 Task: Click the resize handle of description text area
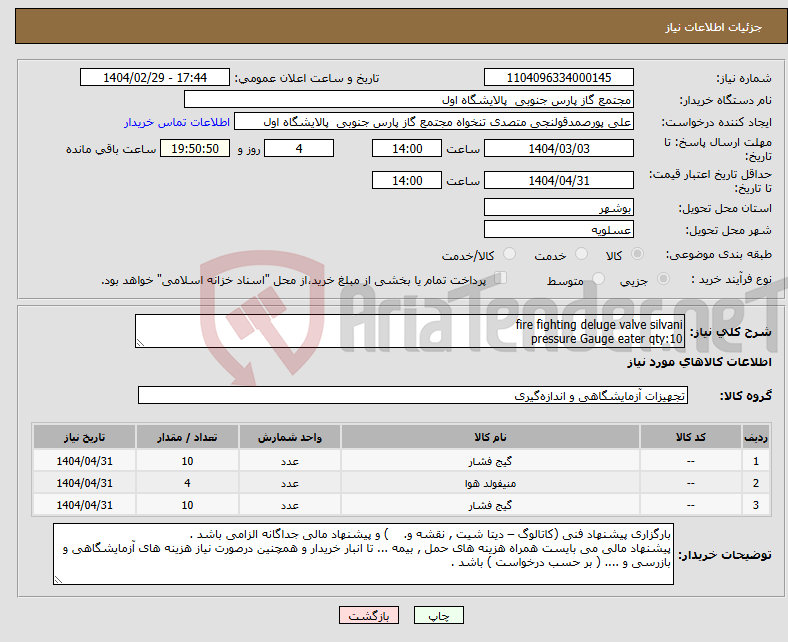140,343
